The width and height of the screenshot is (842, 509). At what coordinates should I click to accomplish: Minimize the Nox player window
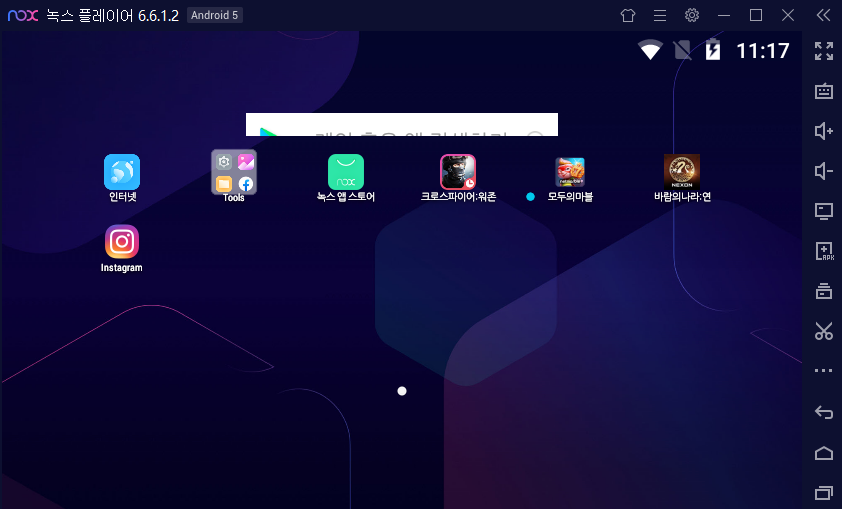724,15
